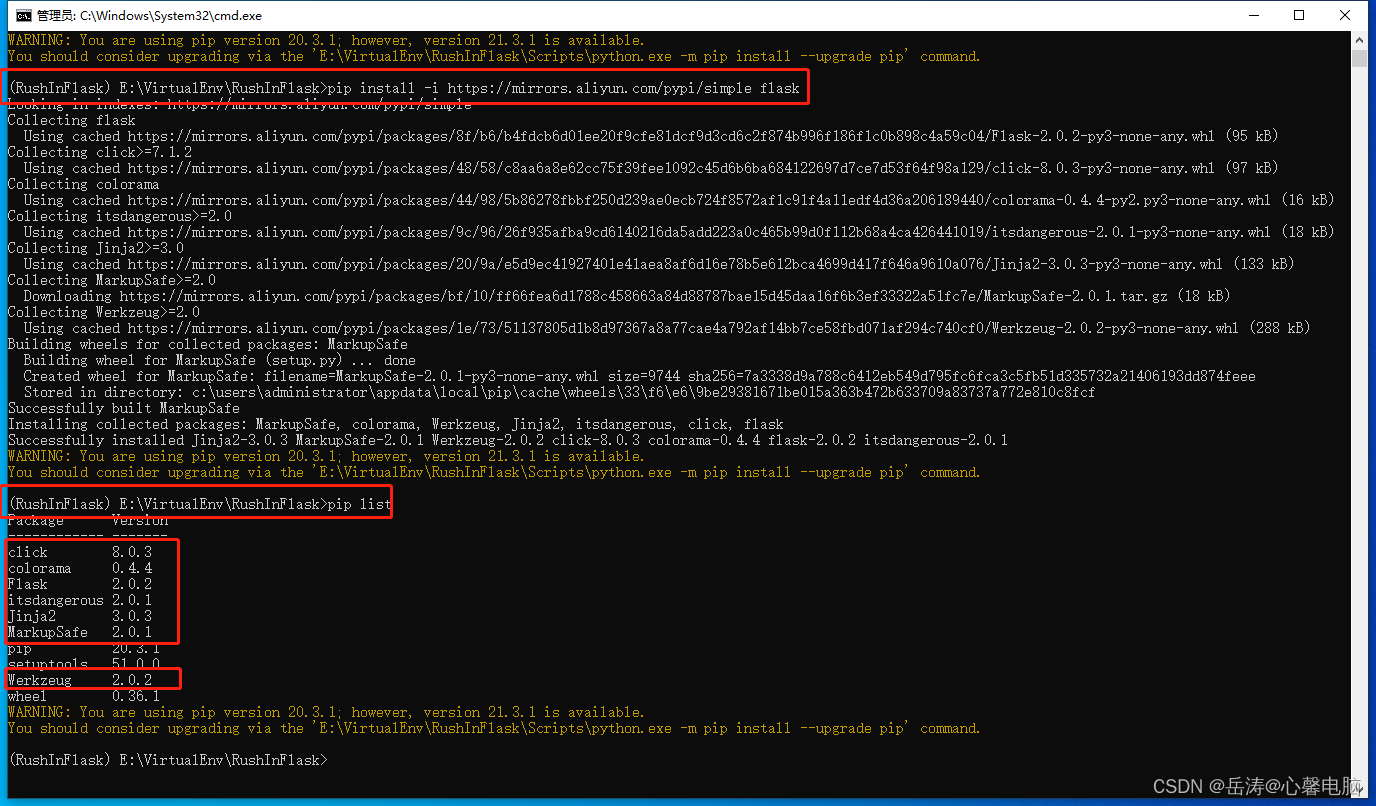Click the cmd.exe icon in title bar

coord(22,15)
